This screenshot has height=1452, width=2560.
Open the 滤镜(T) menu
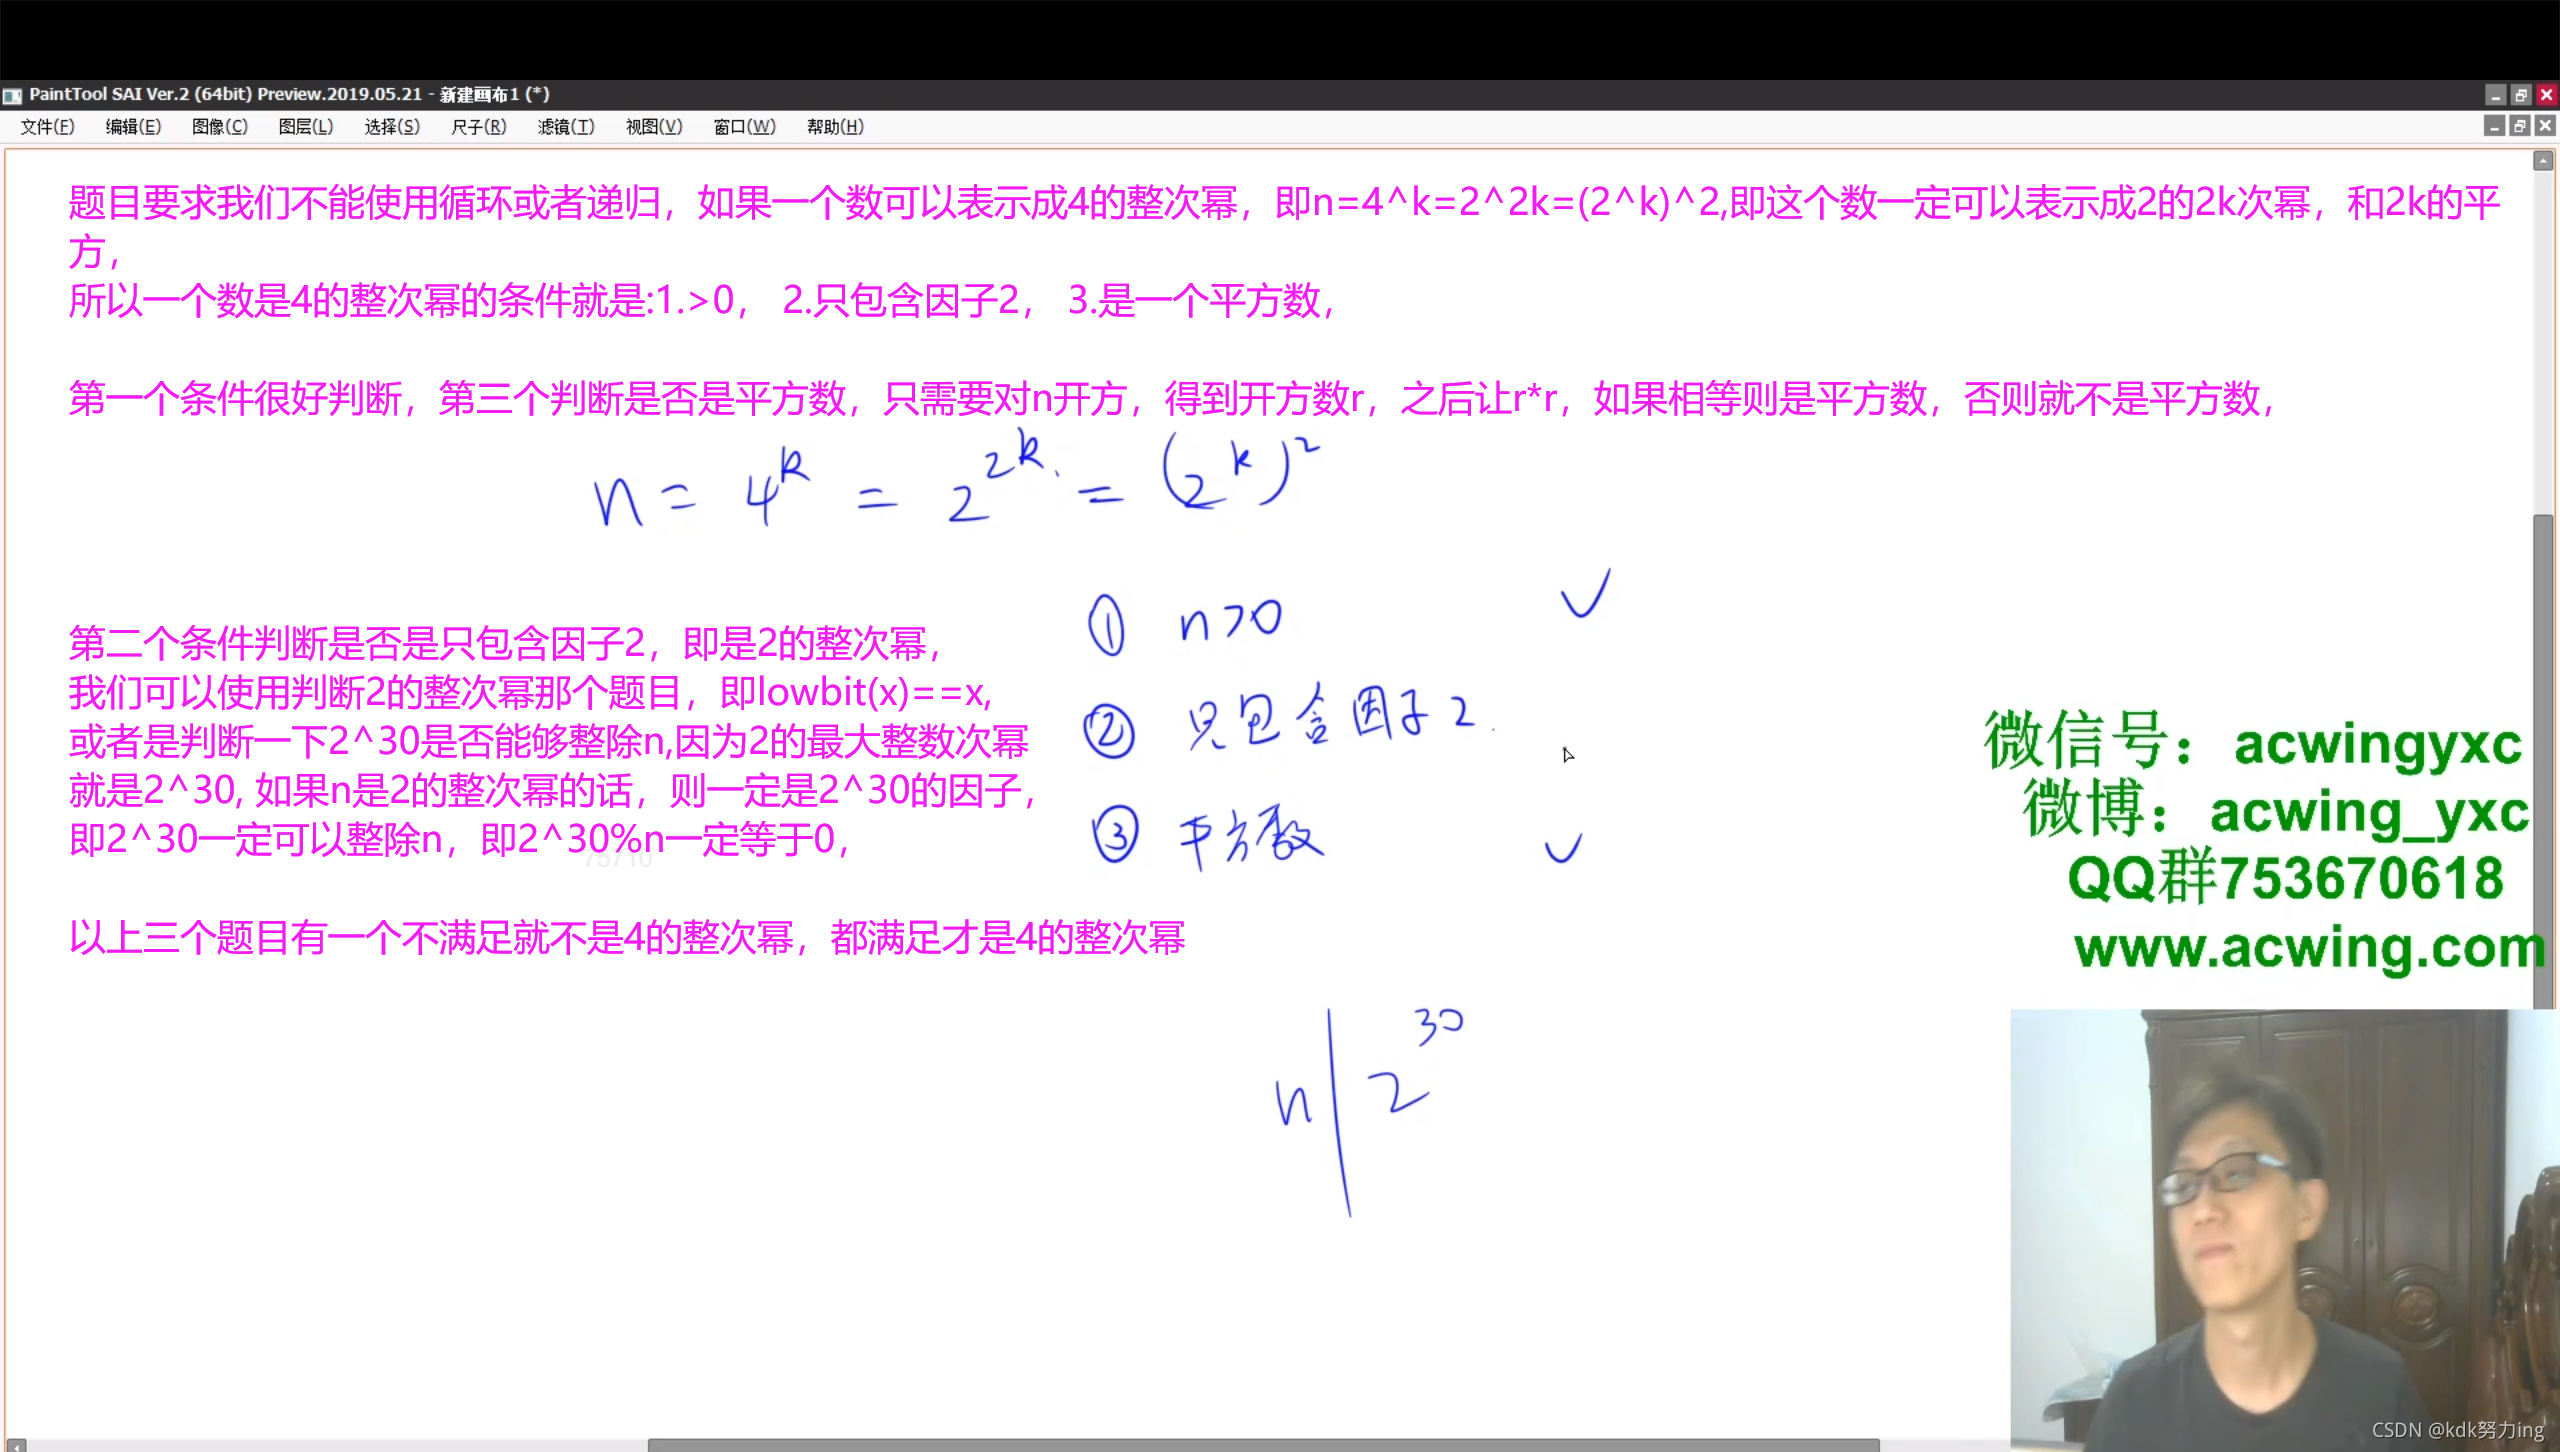coord(566,127)
